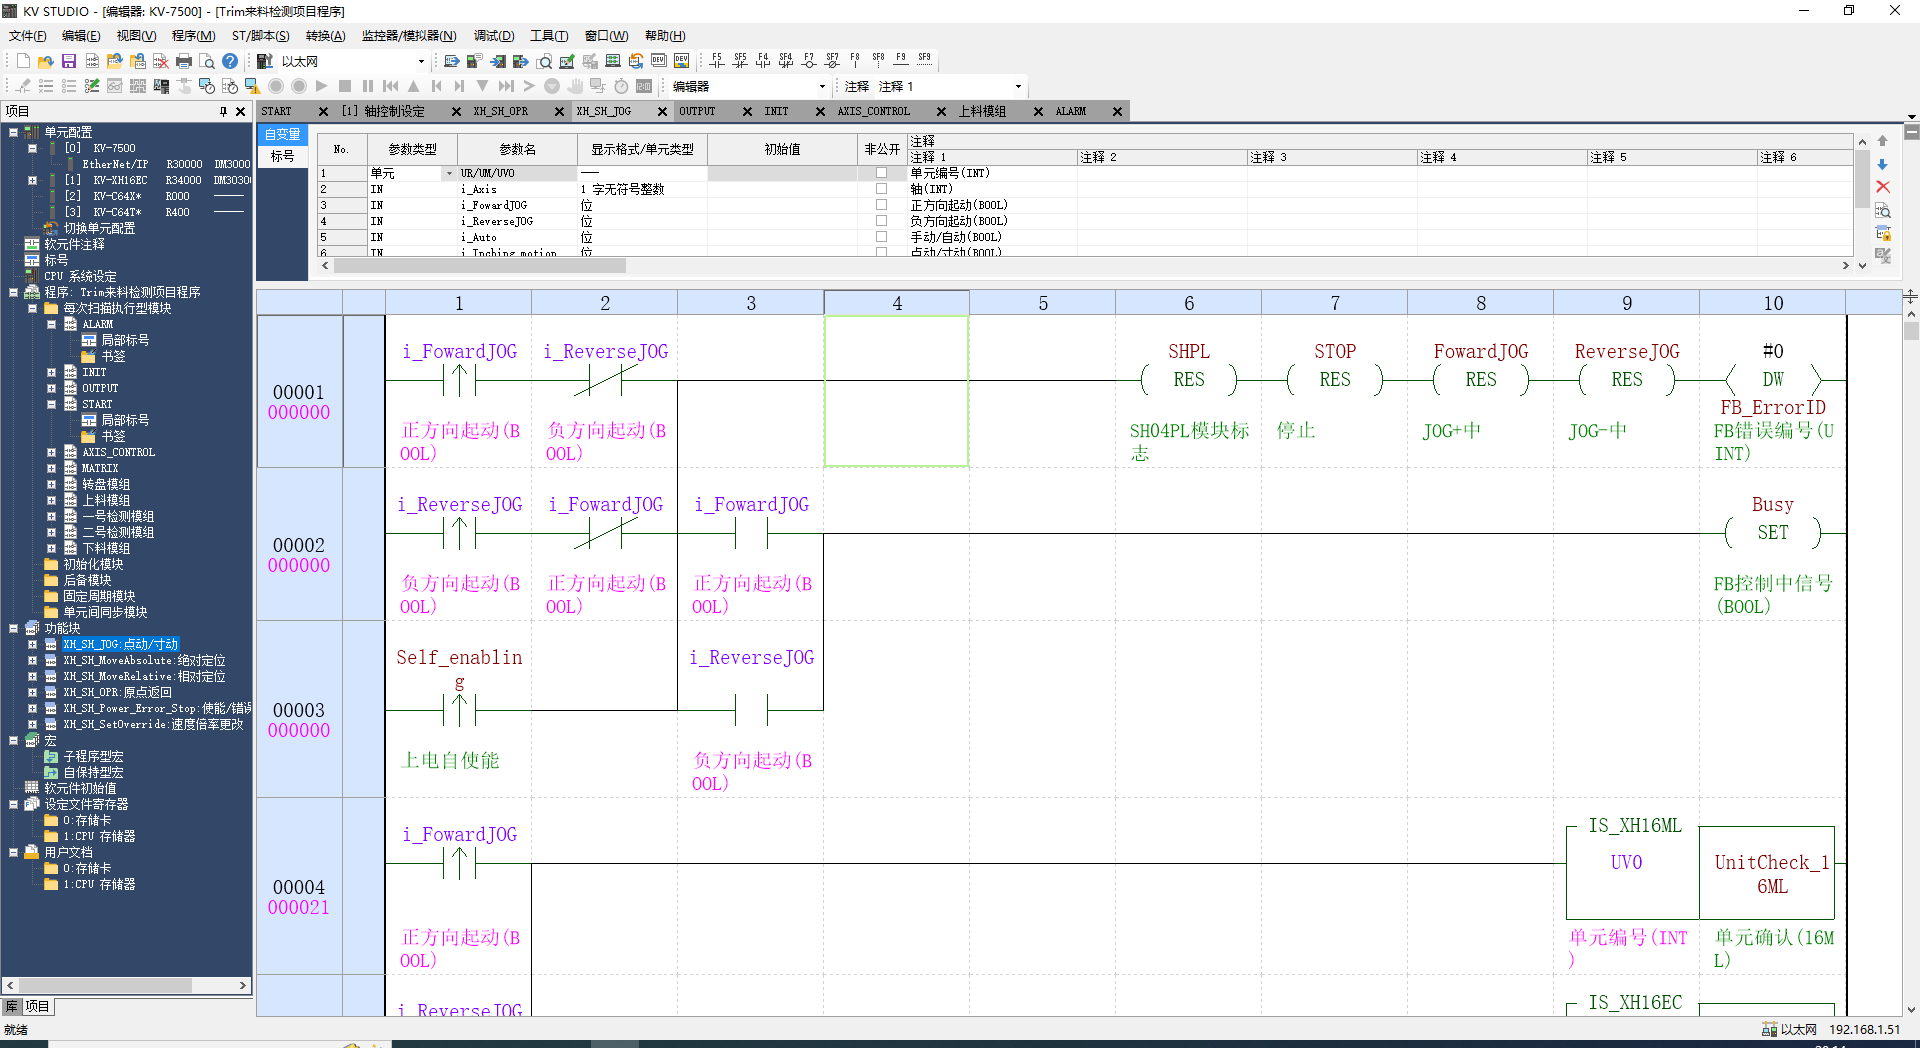This screenshot has width=1920, height=1048.
Task: Open an existing project
Action: [x=46, y=61]
